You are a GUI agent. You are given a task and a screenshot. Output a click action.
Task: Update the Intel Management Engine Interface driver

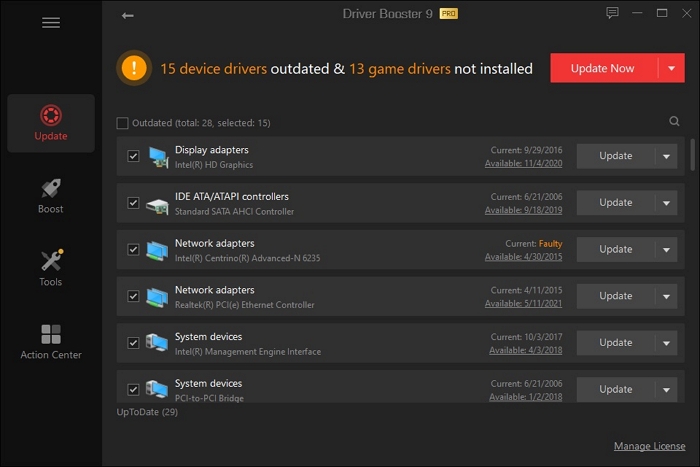tap(616, 343)
